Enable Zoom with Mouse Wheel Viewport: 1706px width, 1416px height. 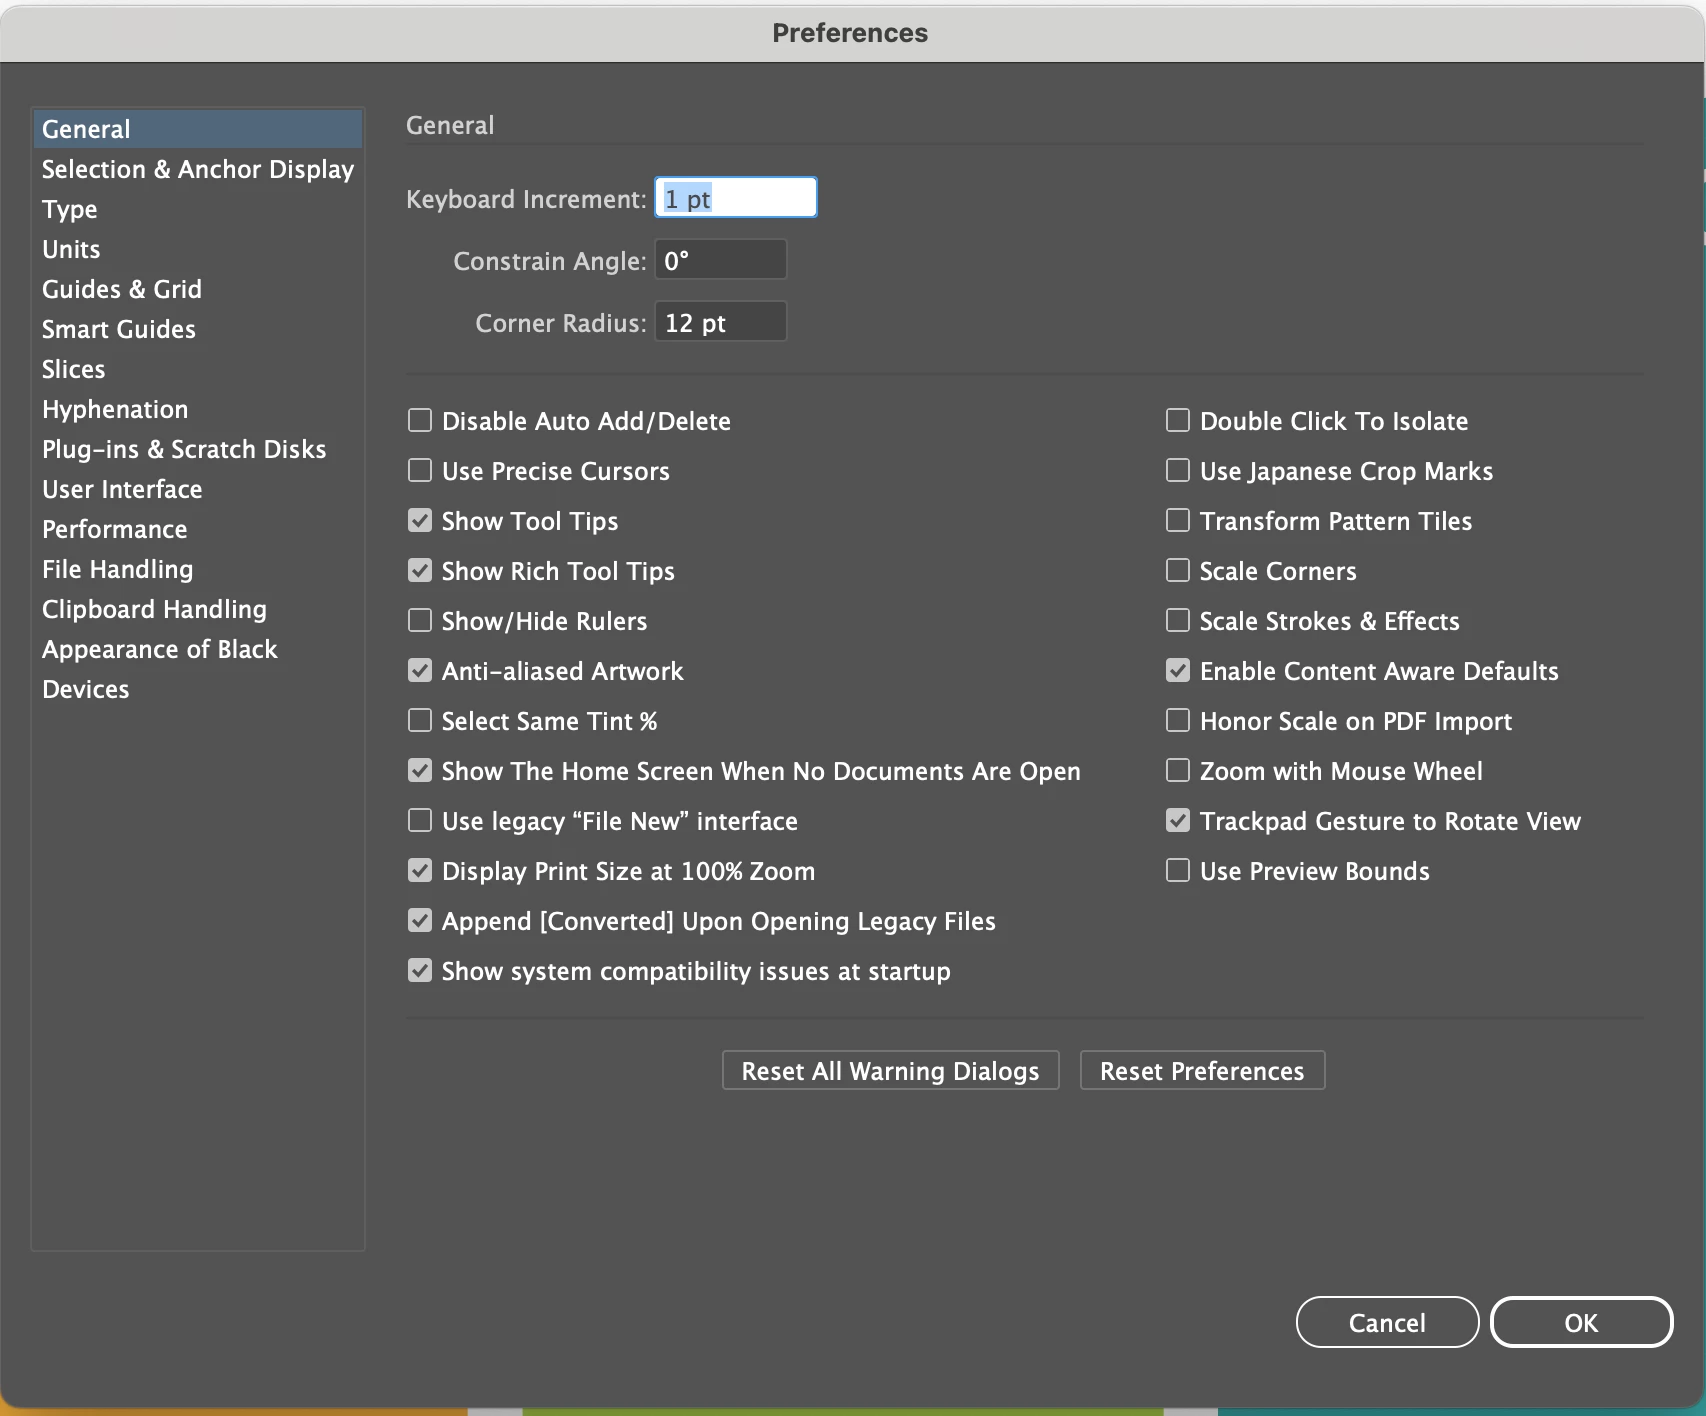click(1178, 770)
